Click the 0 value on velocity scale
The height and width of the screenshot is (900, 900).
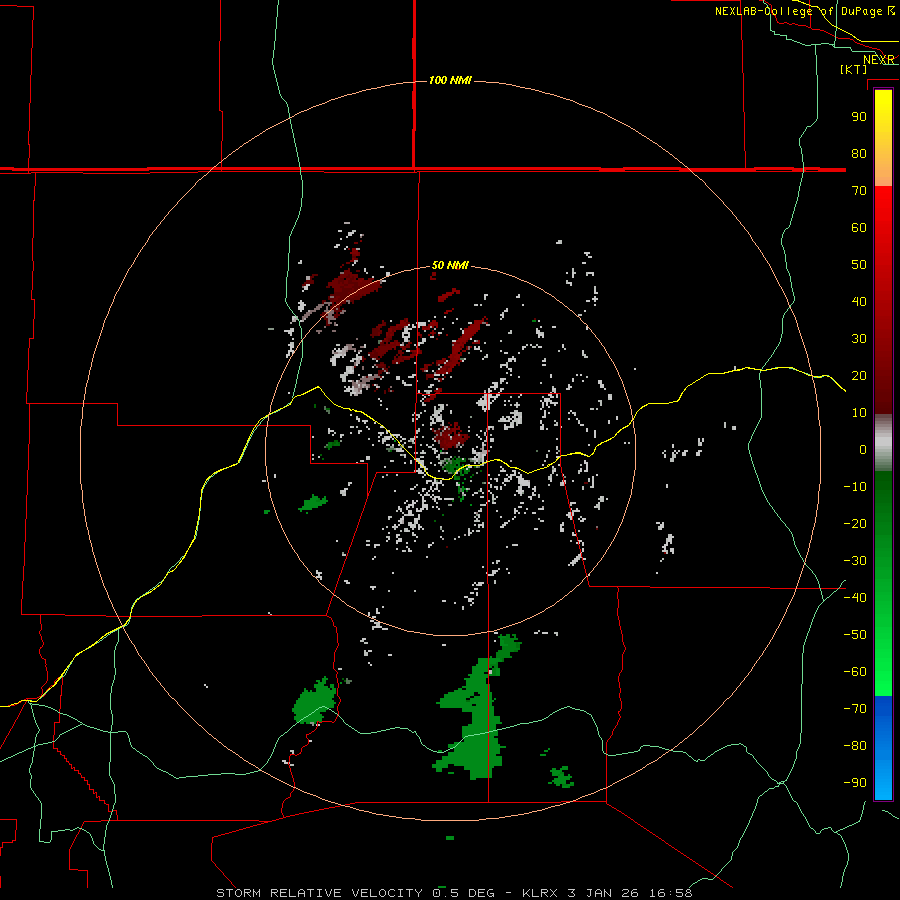coord(863,450)
